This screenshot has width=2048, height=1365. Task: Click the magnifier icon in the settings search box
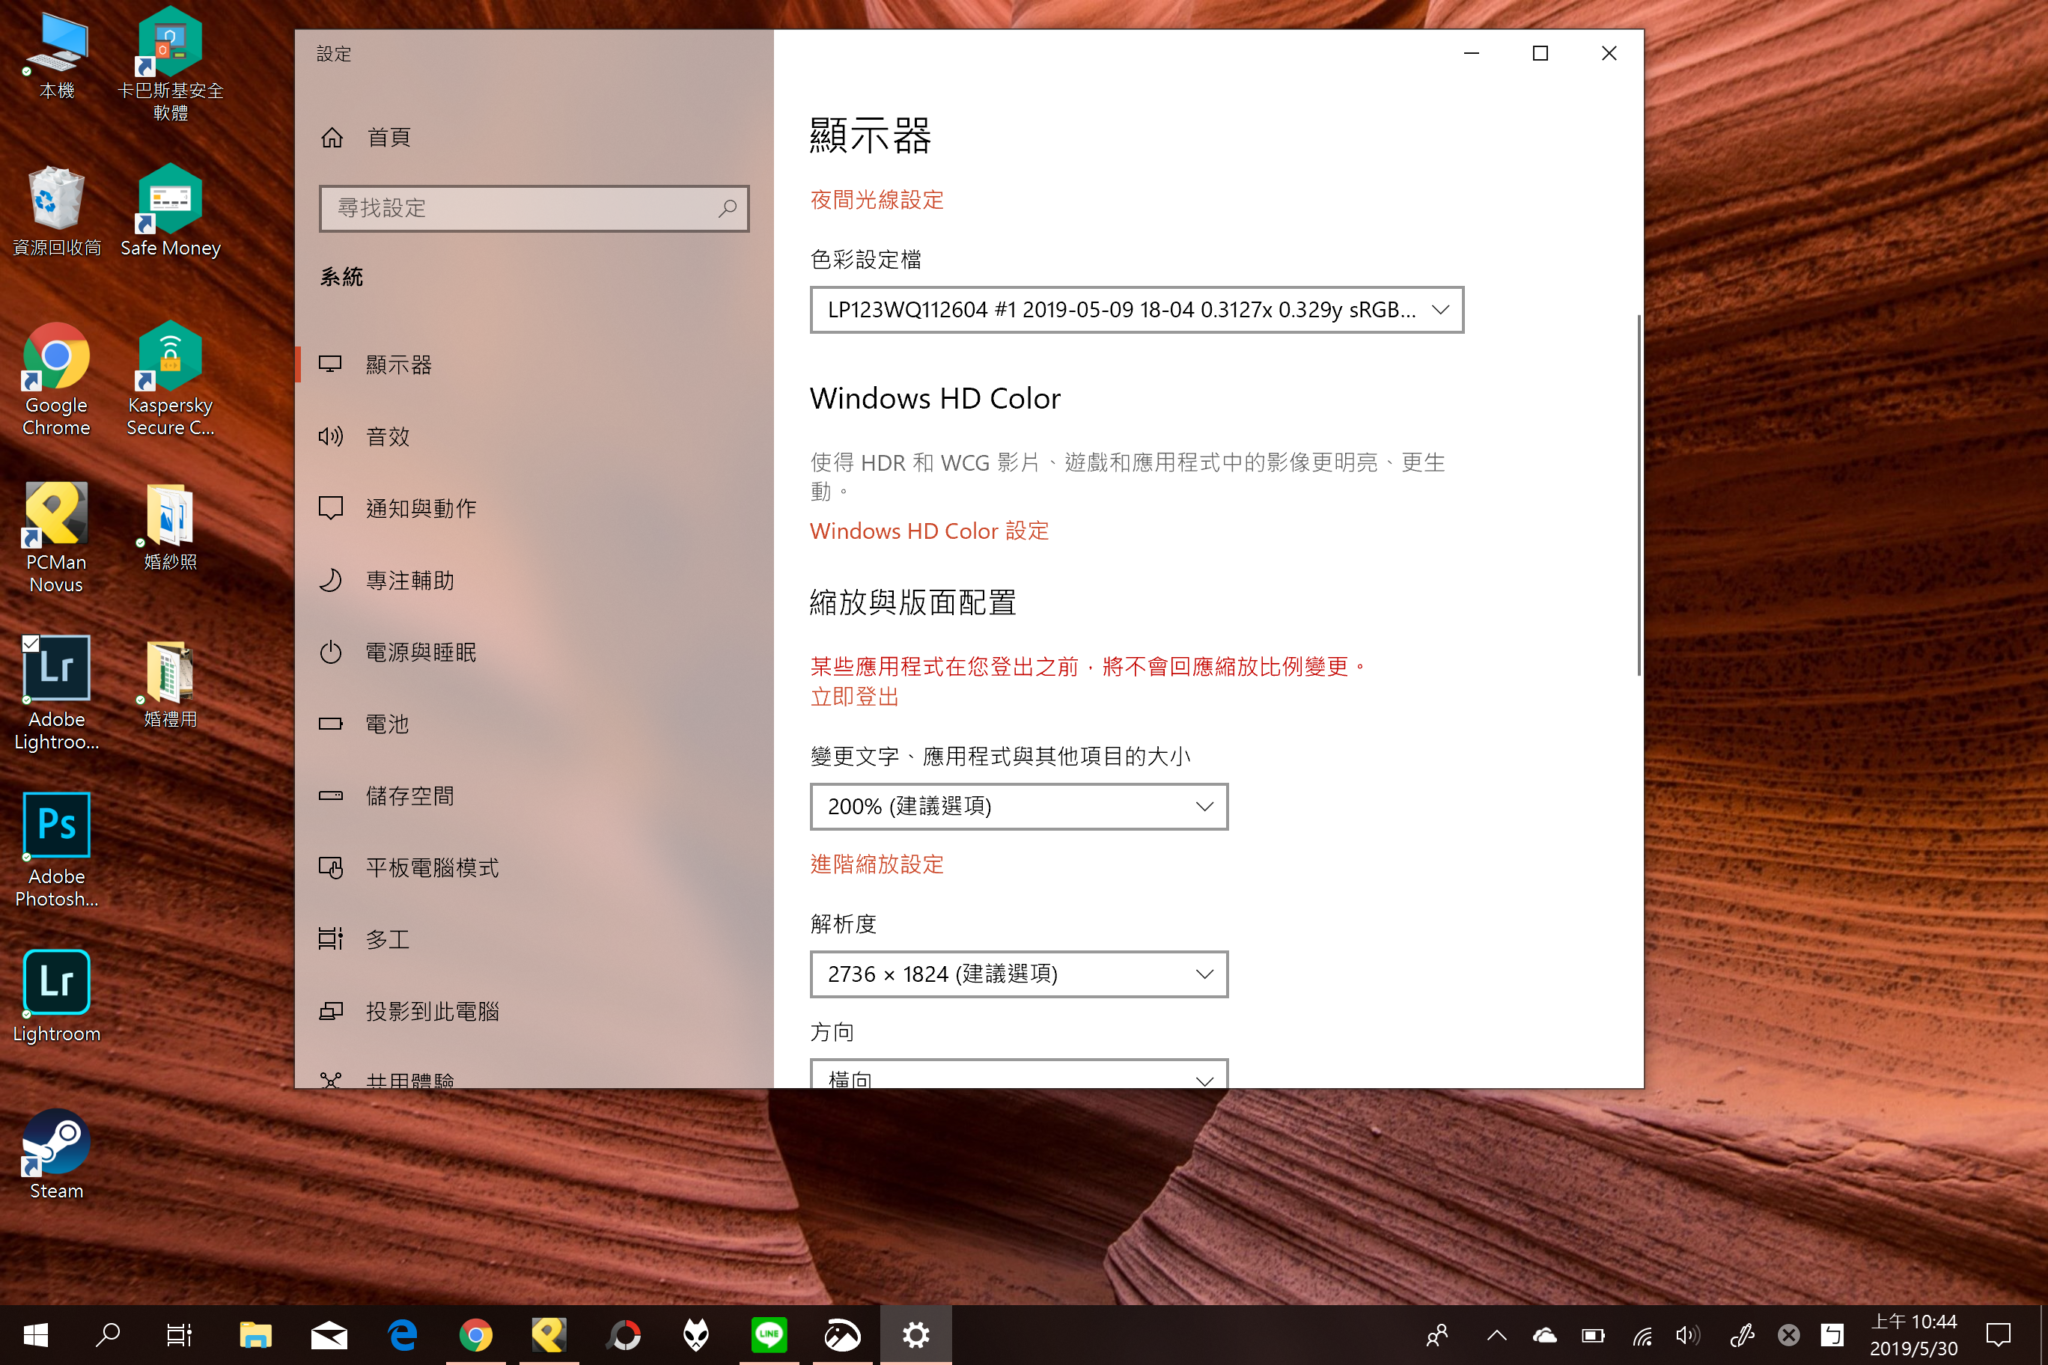[x=727, y=208]
